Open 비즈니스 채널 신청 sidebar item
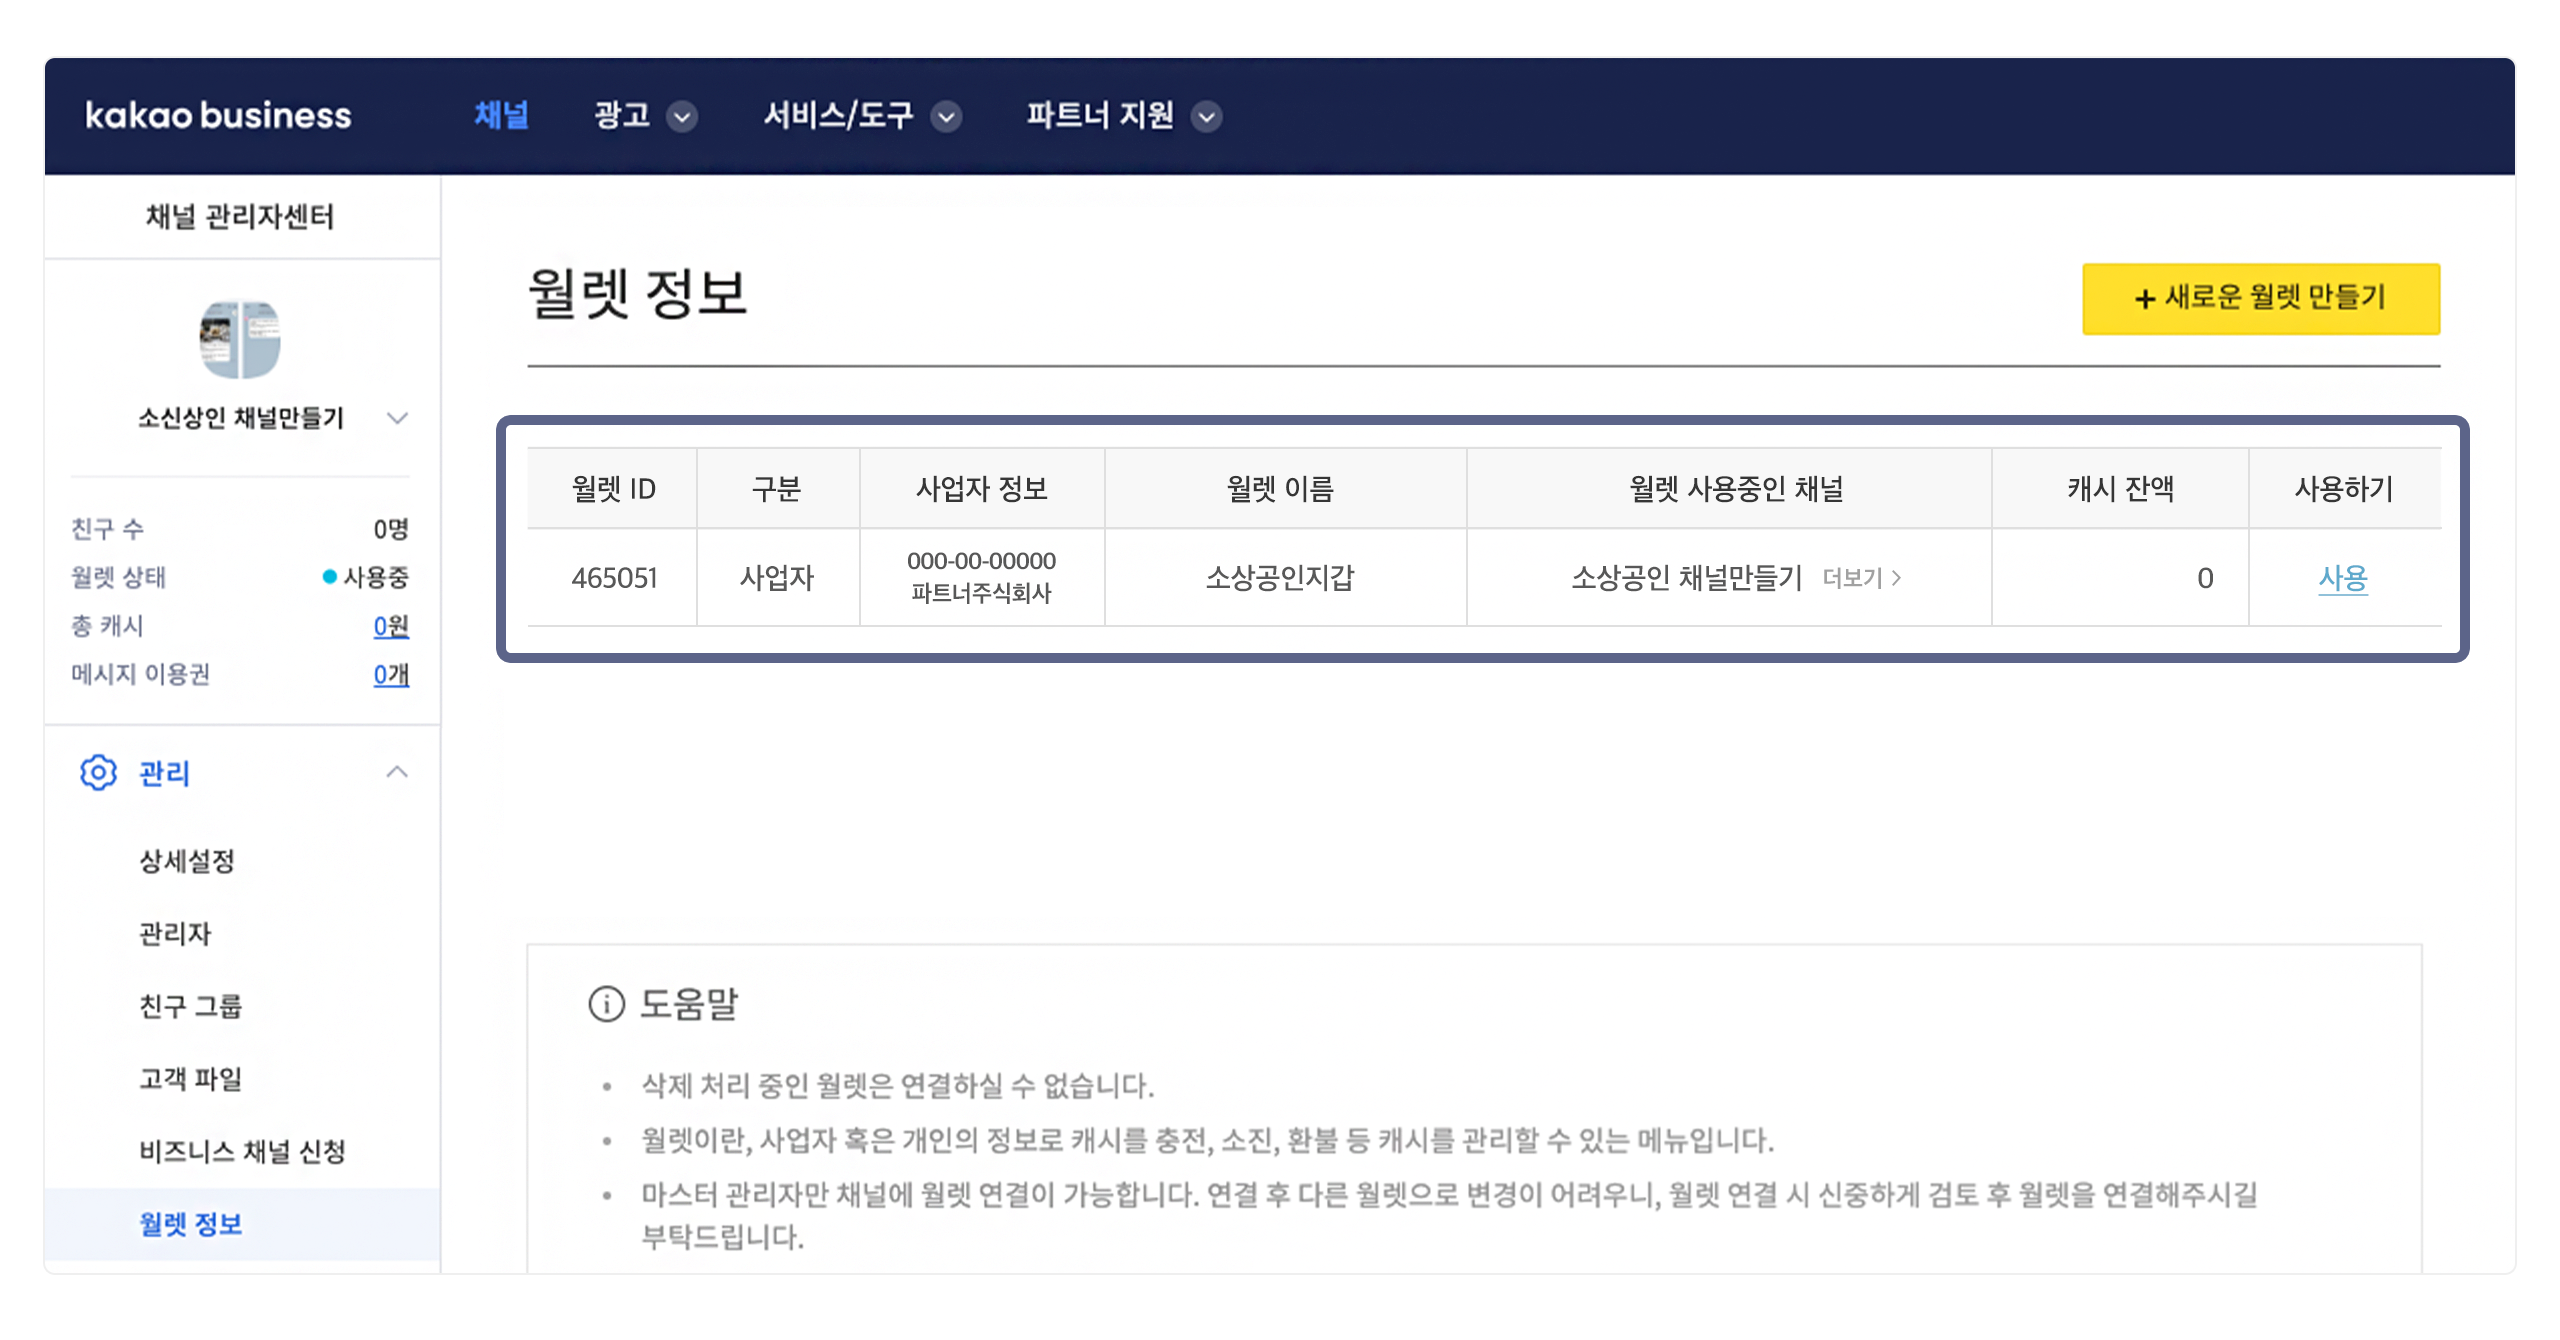The width and height of the screenshot is (2560, 1340). tap(242, 1152)
